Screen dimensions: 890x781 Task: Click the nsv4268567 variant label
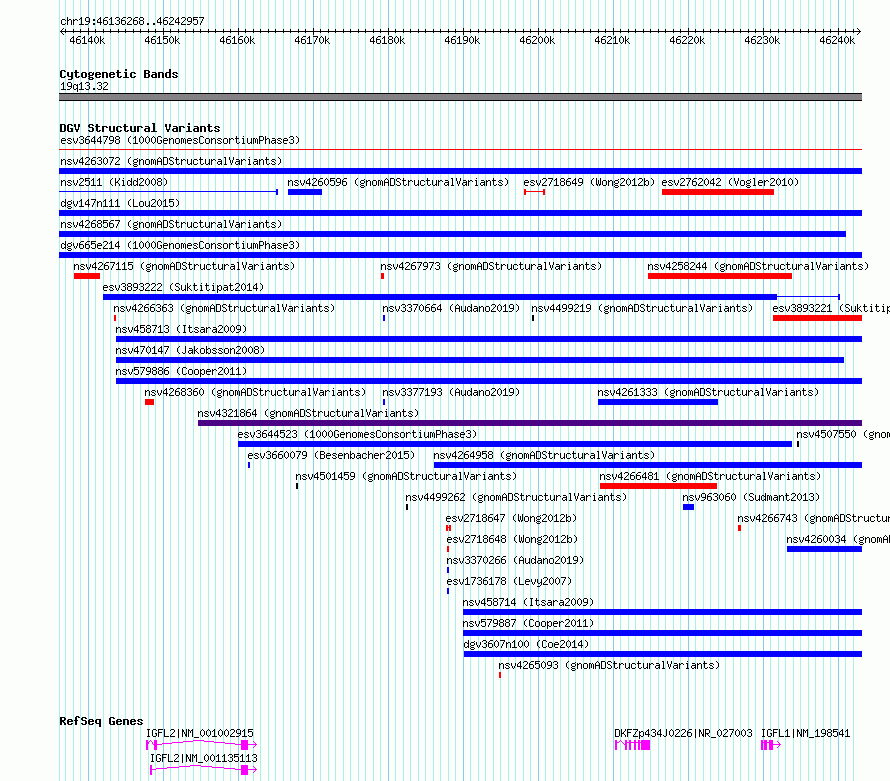pyautogui.click(x=171, y=224)
